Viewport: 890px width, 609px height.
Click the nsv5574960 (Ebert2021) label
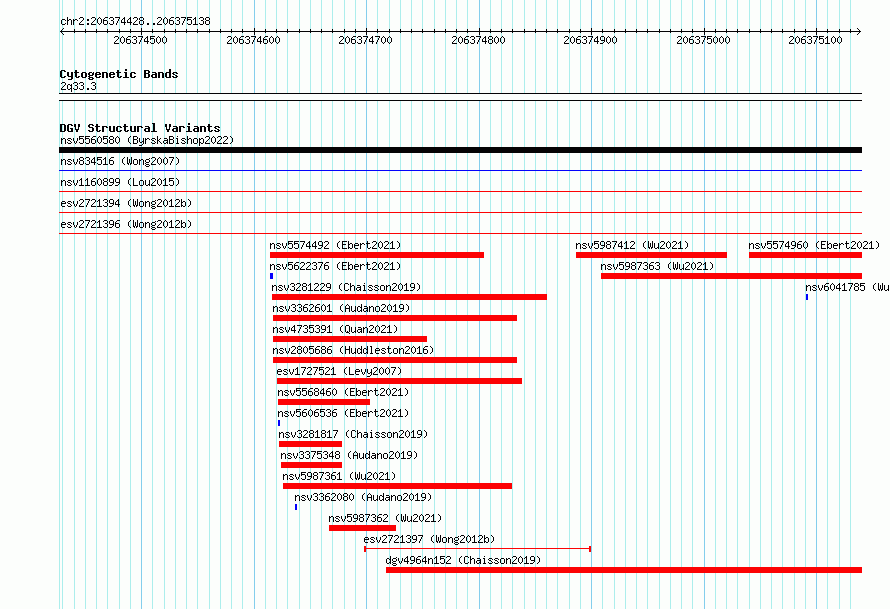tap(814, 245)
